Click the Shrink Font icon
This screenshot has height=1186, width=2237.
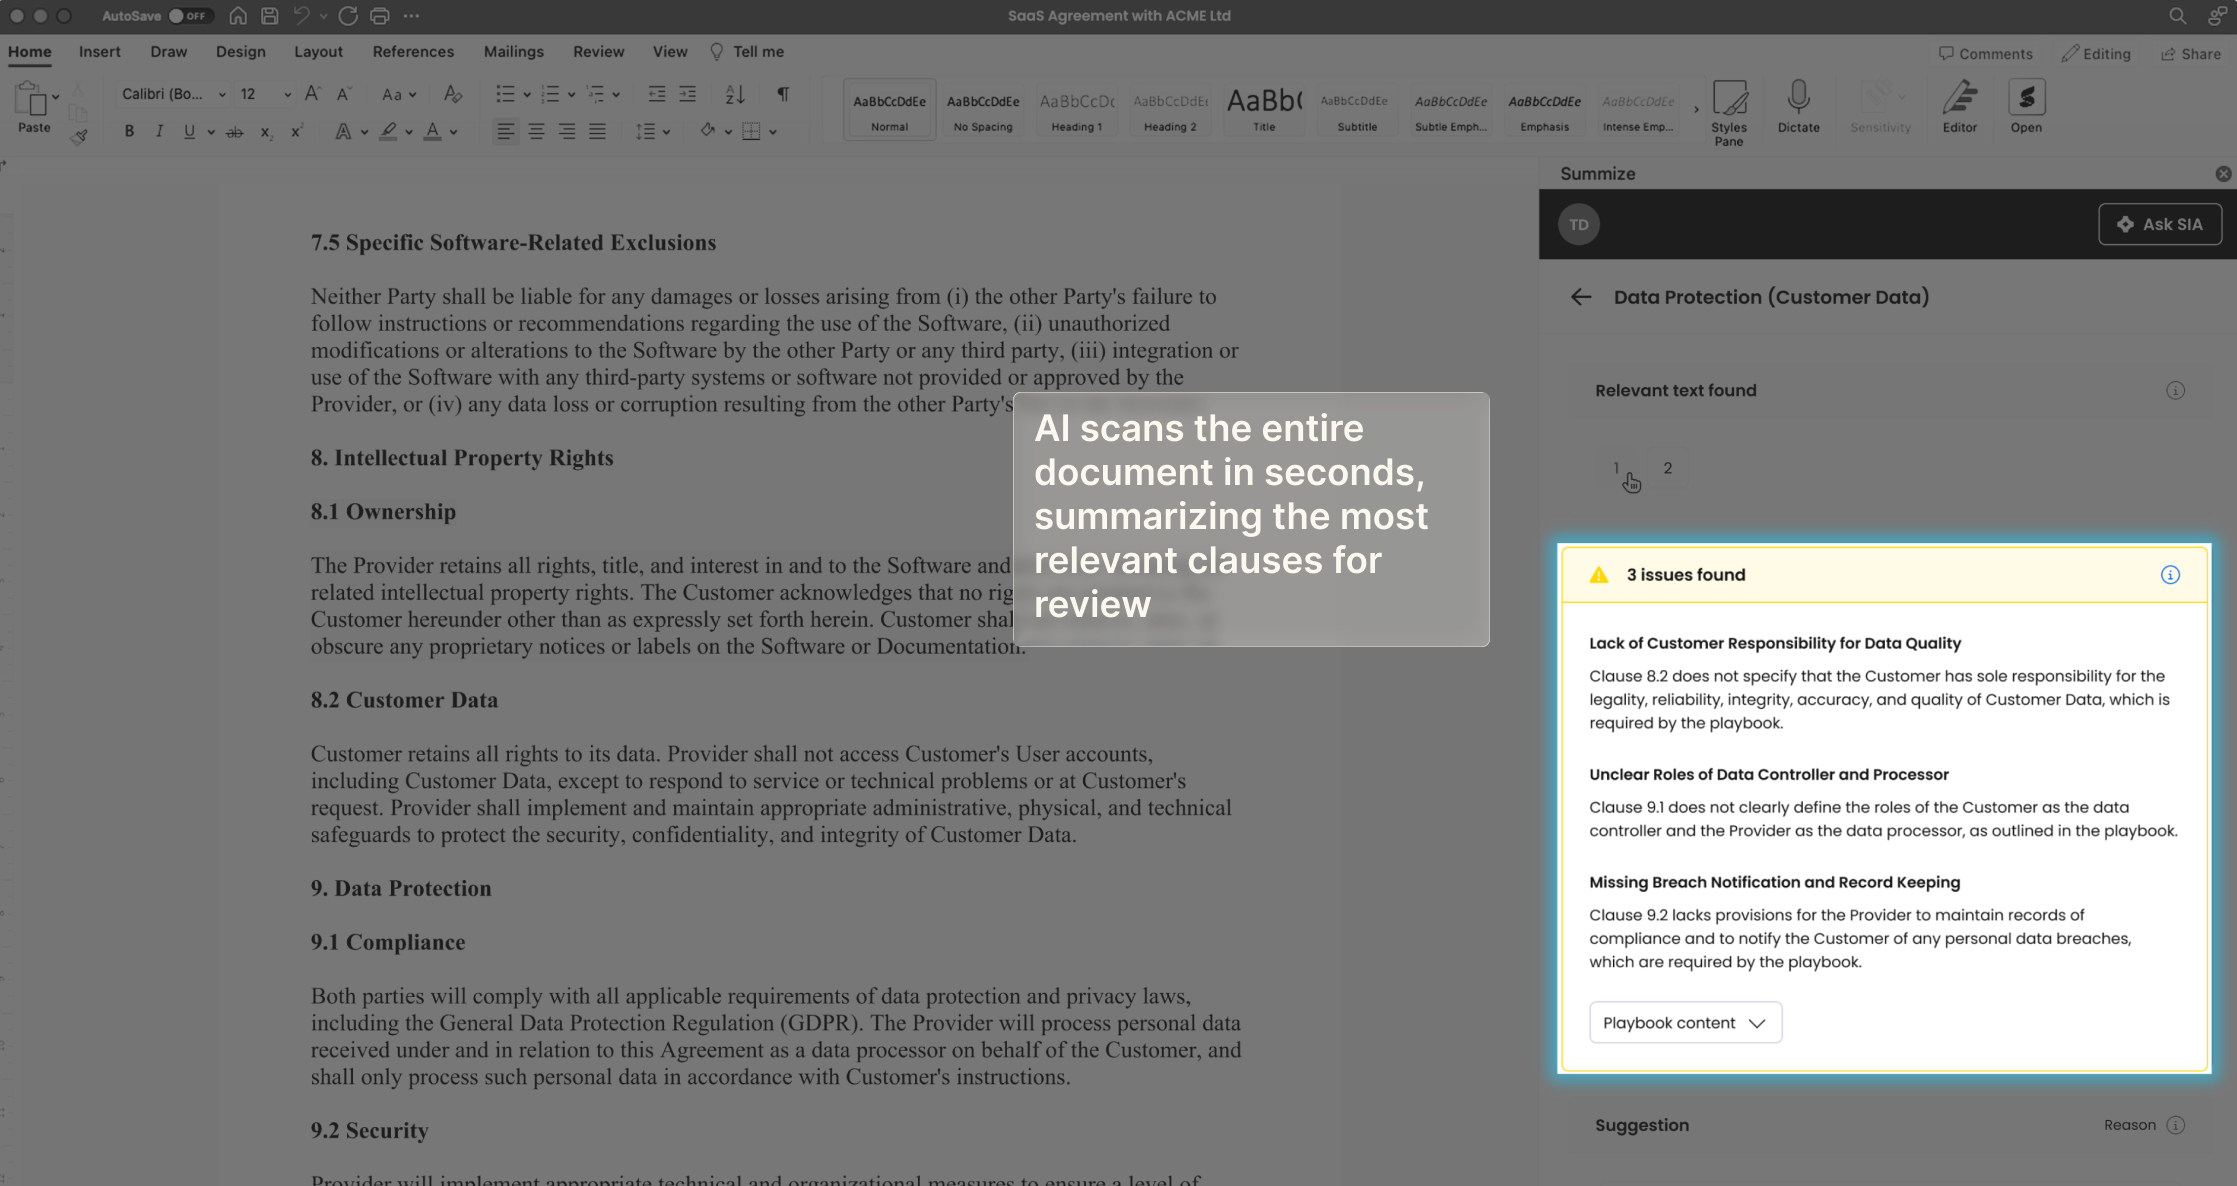pyautogui.click(x=344, y=94)
